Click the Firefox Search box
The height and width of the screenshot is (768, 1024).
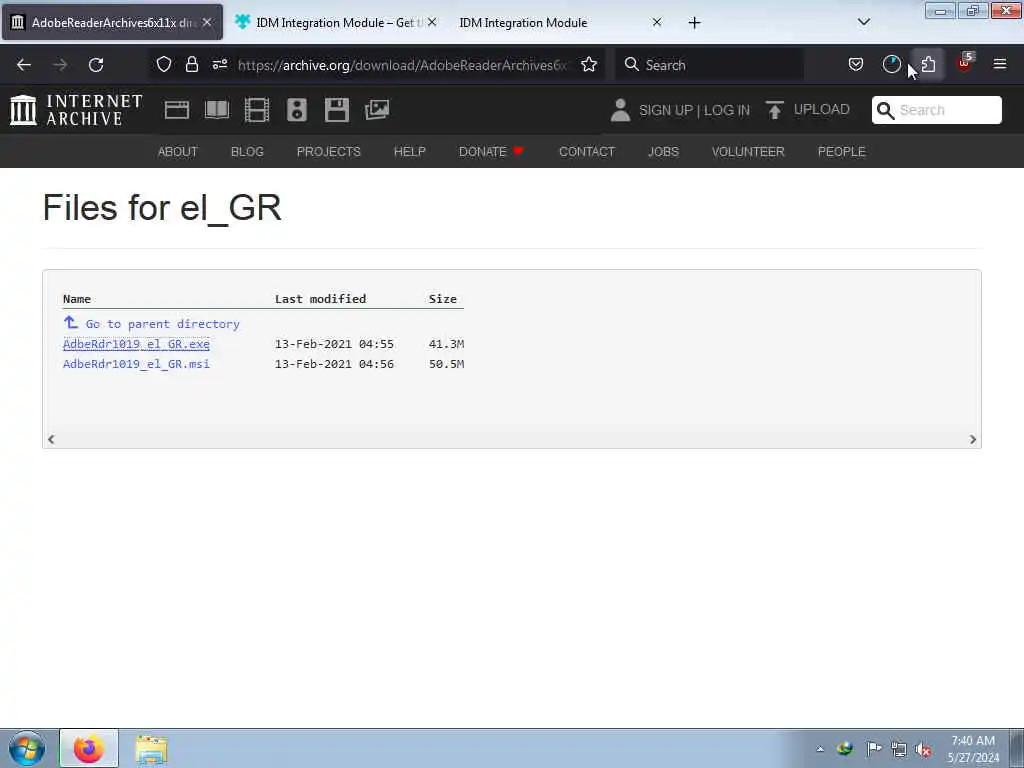pos(709,65)
